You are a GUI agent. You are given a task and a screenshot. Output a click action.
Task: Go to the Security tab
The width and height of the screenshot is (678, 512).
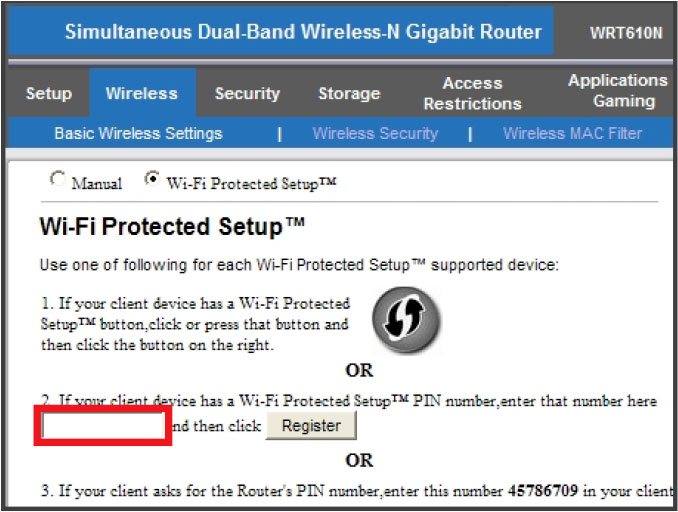[247, 94]
